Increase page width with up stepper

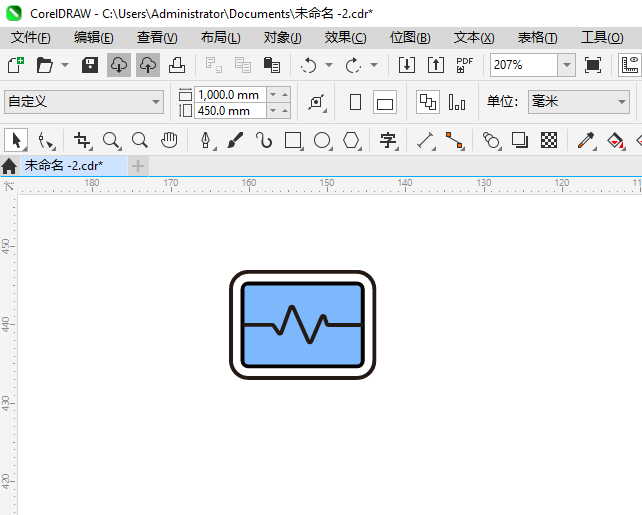pos(285,95)
